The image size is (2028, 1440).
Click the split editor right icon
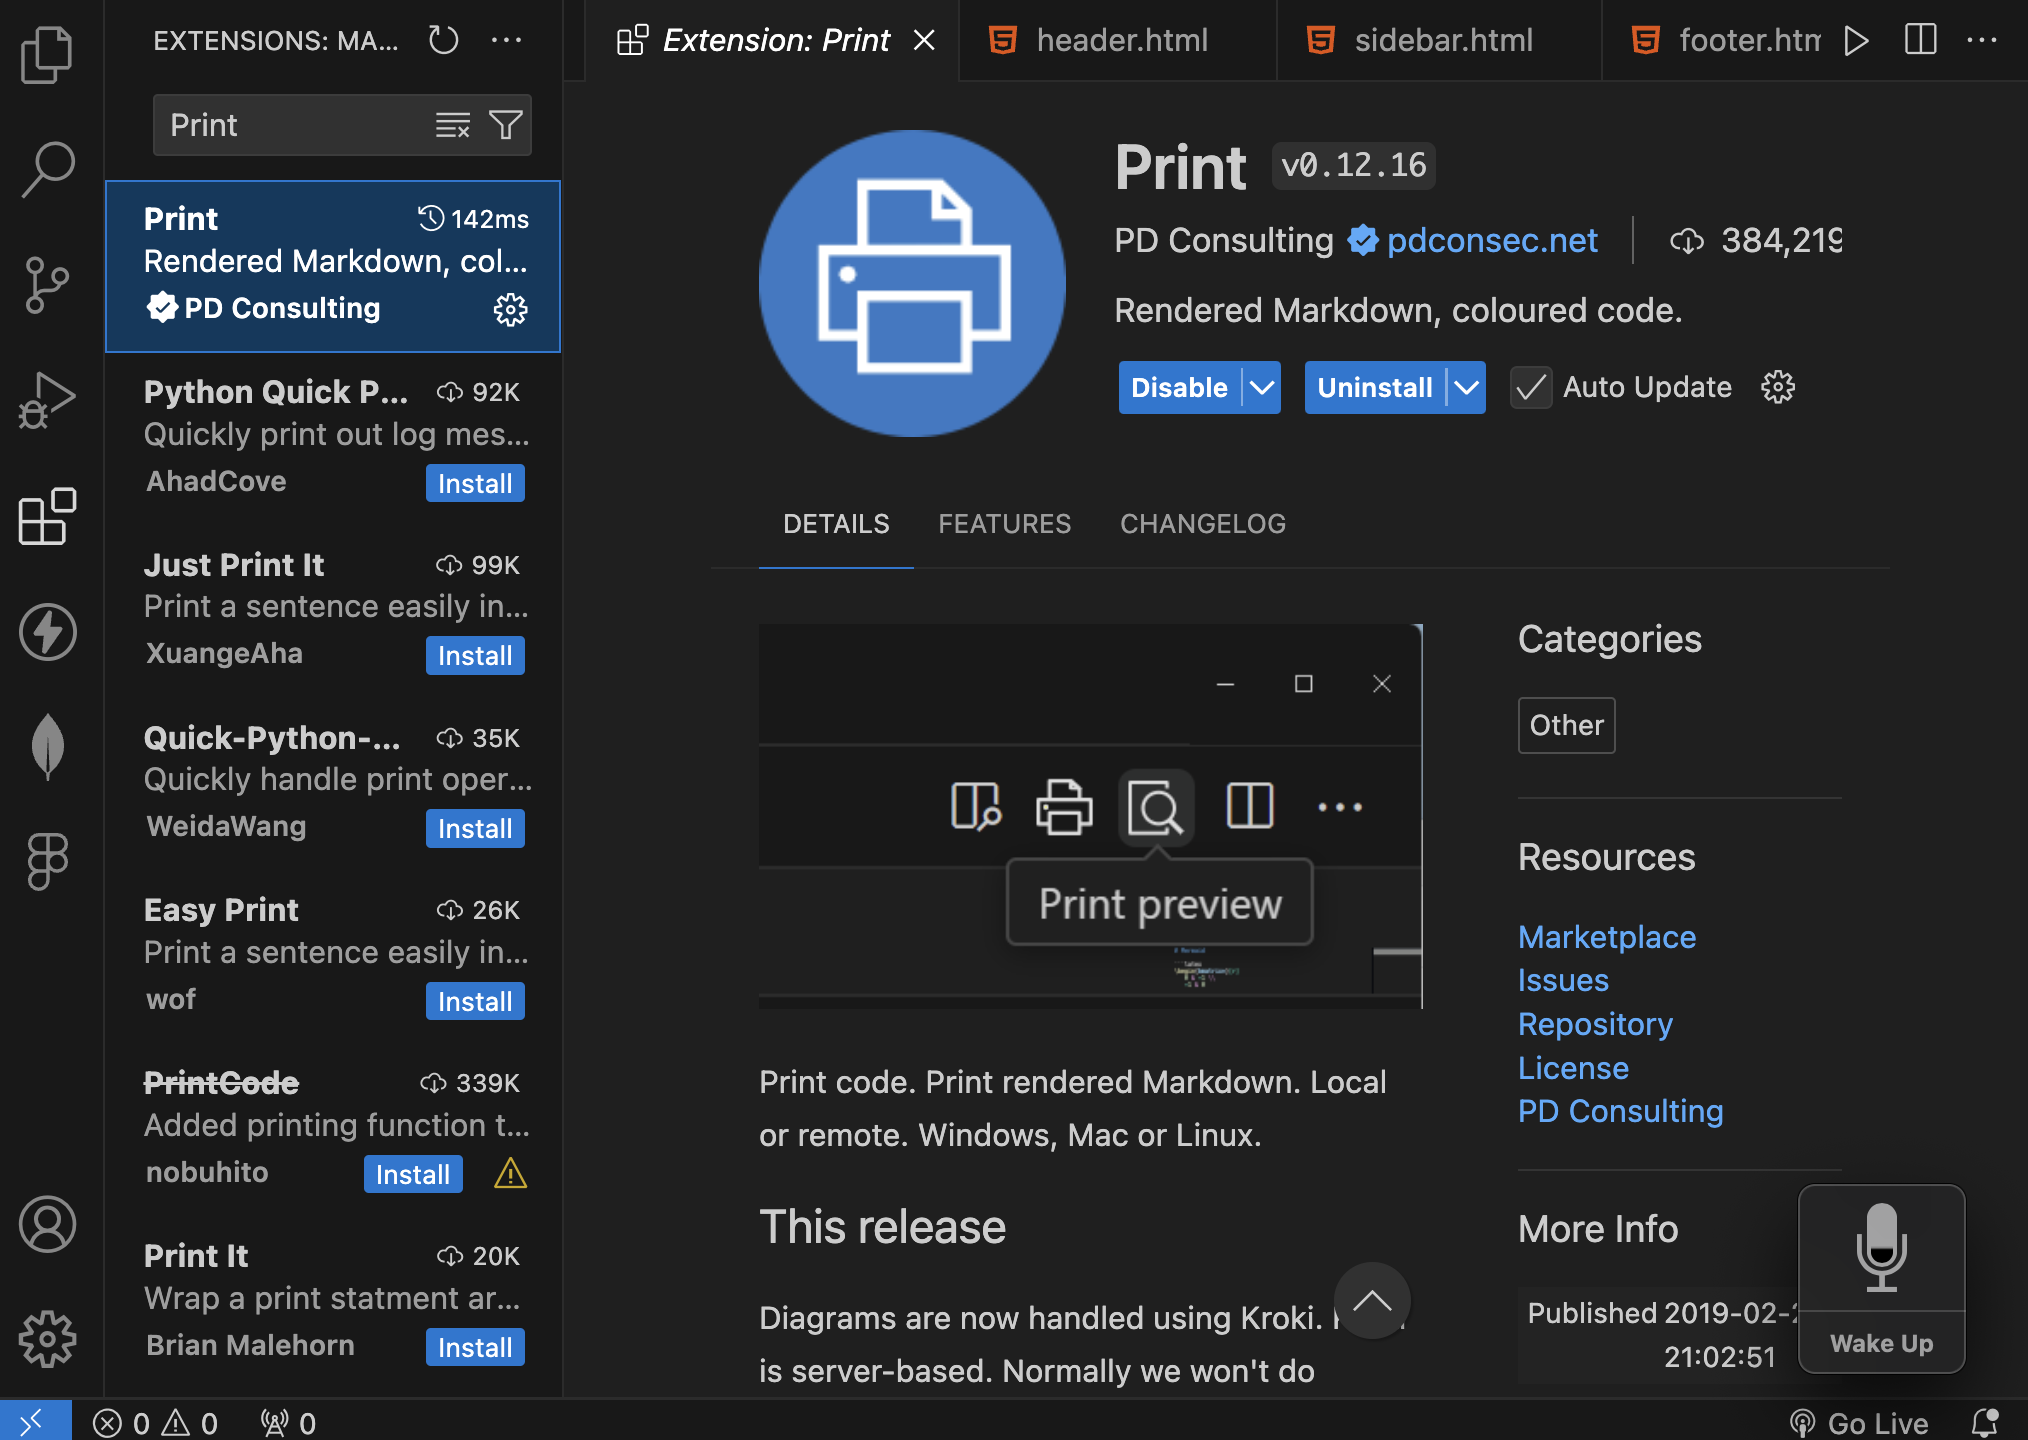click(1920, 40)
